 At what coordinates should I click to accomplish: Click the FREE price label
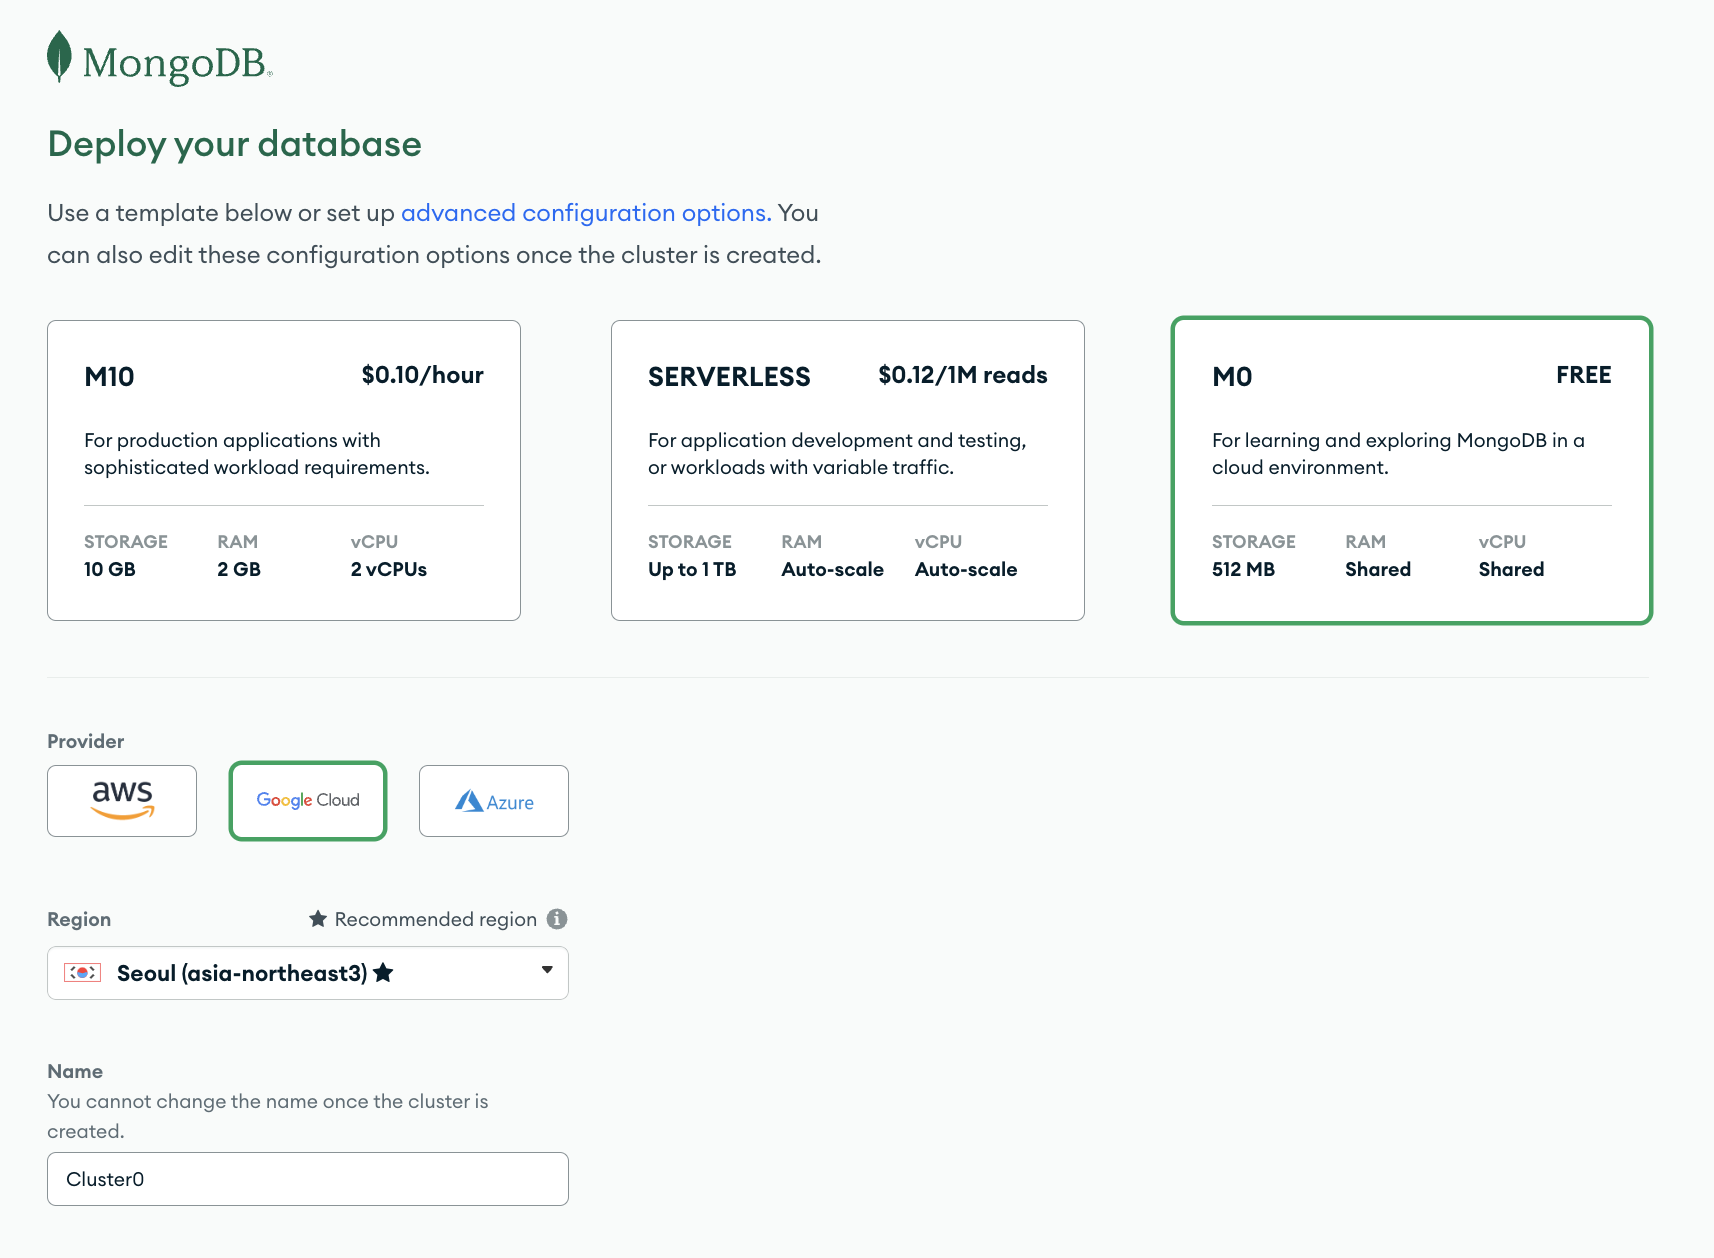[x=1584, y=375]
